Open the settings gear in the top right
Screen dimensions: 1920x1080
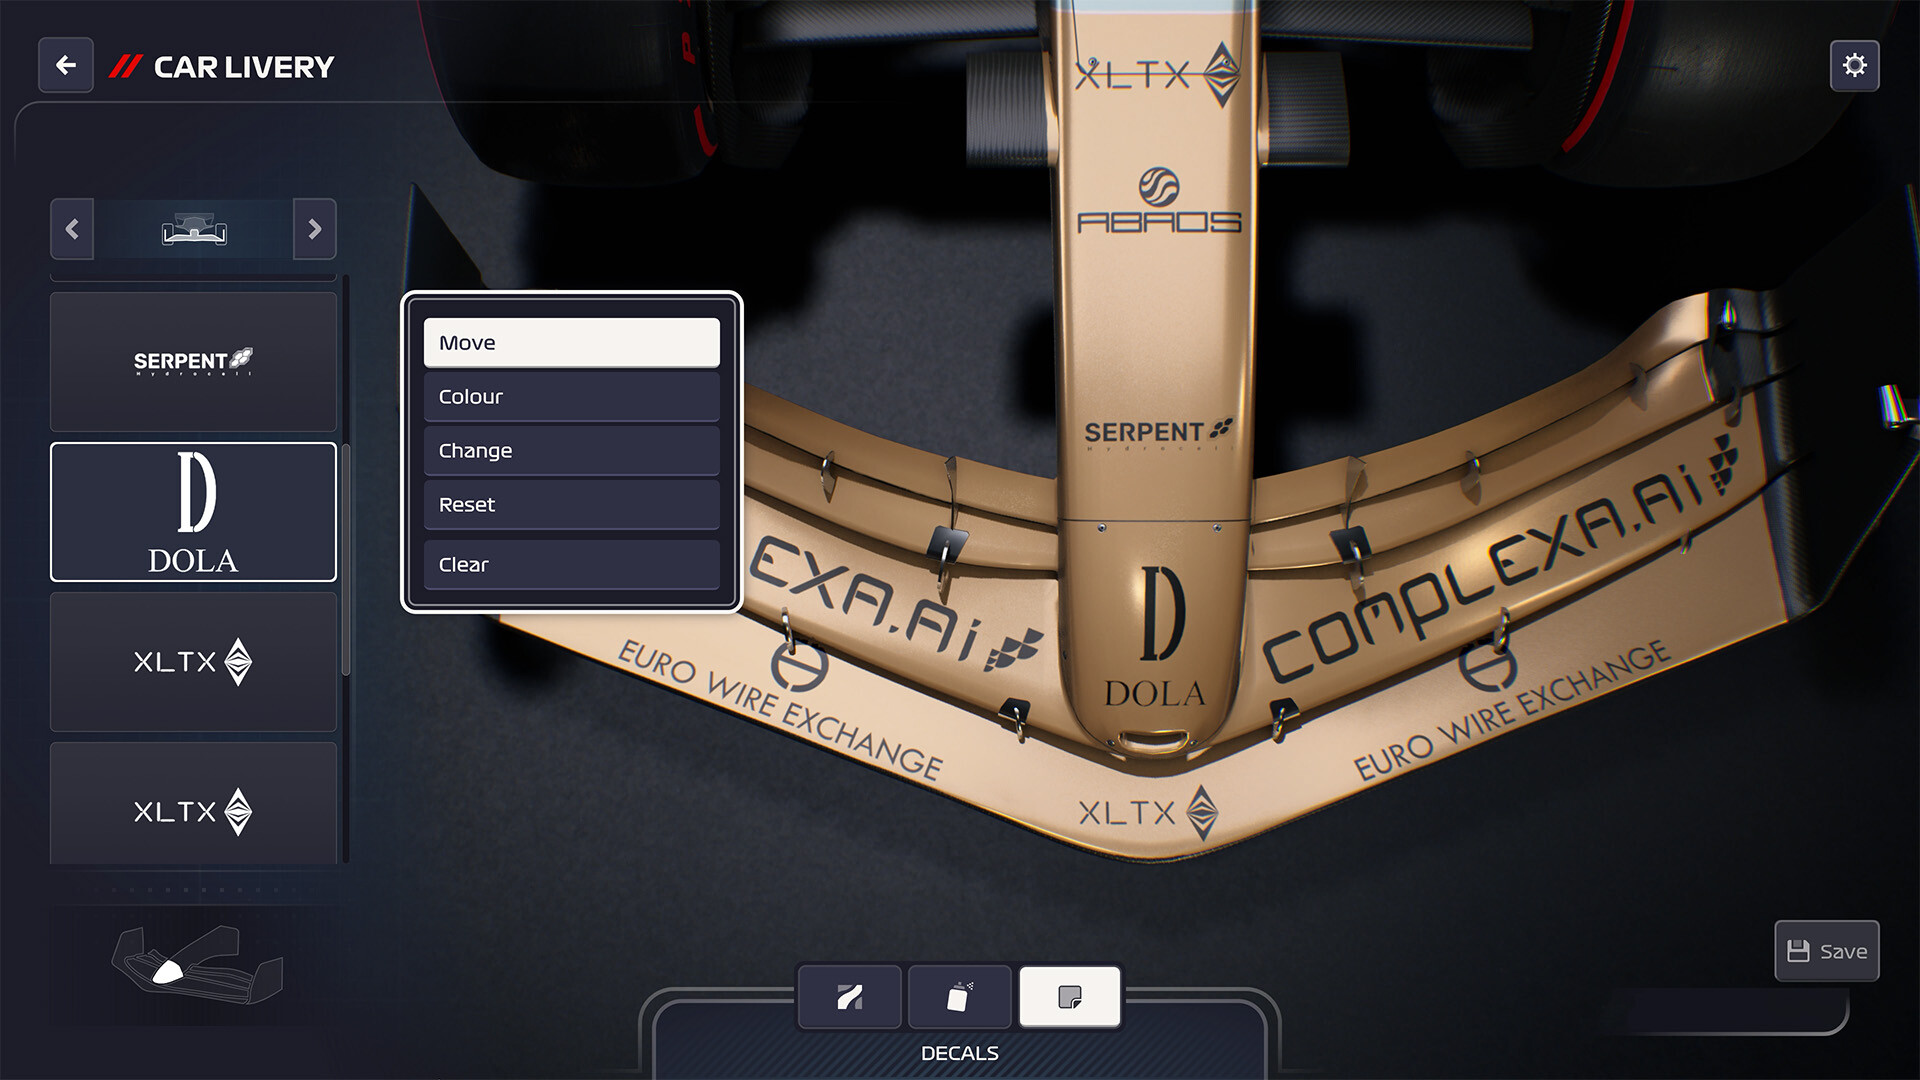[1855, 65]
